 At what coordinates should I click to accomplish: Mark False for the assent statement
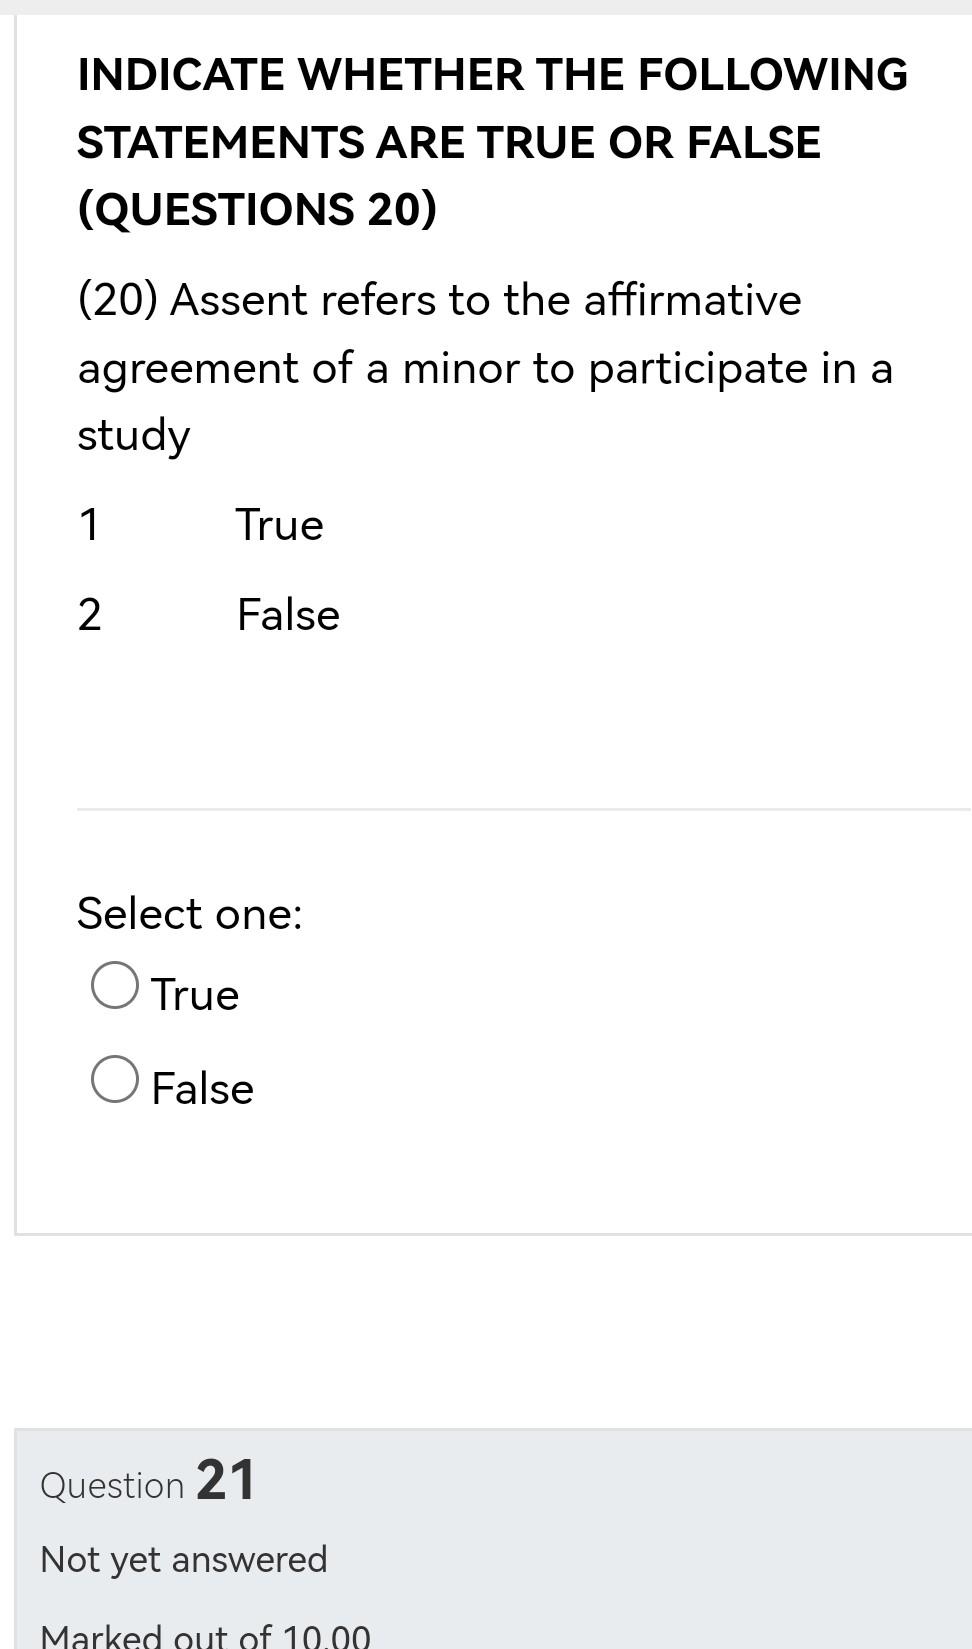(x=114, y=1078)
